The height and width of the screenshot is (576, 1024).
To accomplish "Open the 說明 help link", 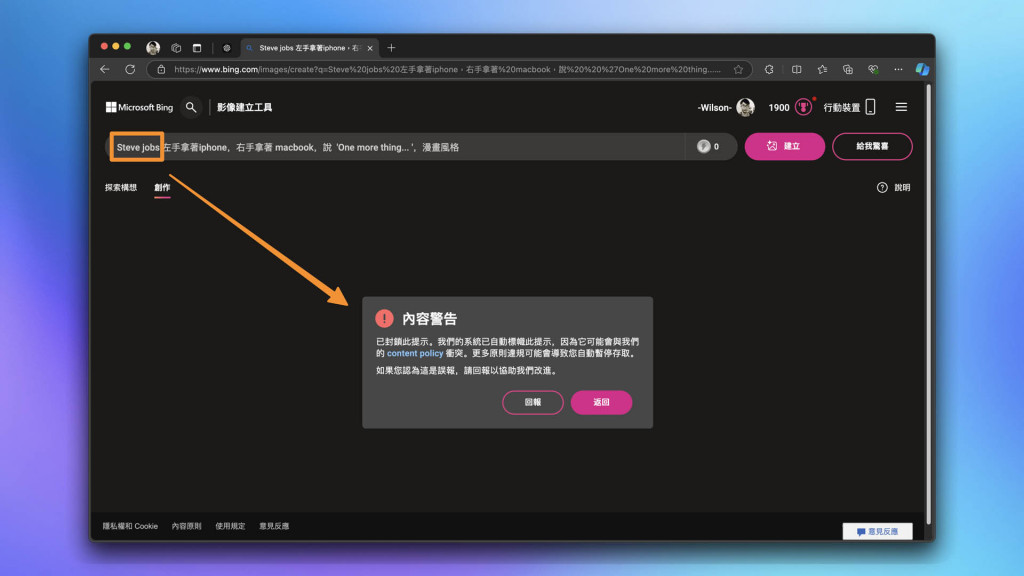I will click(x=893, y=187).
